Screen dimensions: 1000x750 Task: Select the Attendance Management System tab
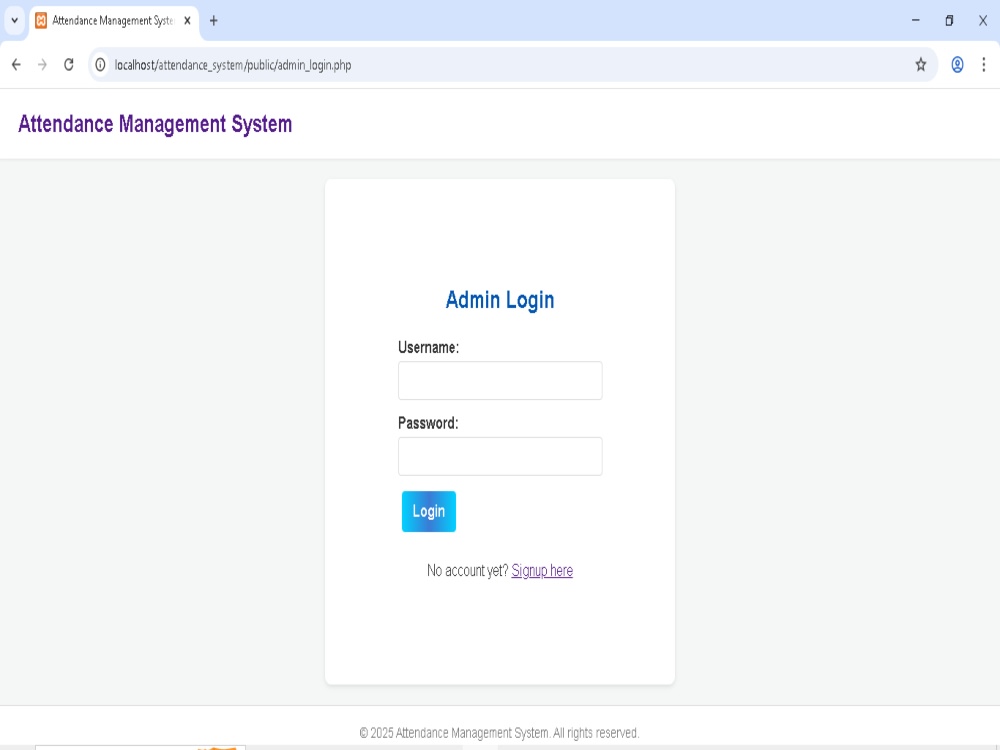115,21
